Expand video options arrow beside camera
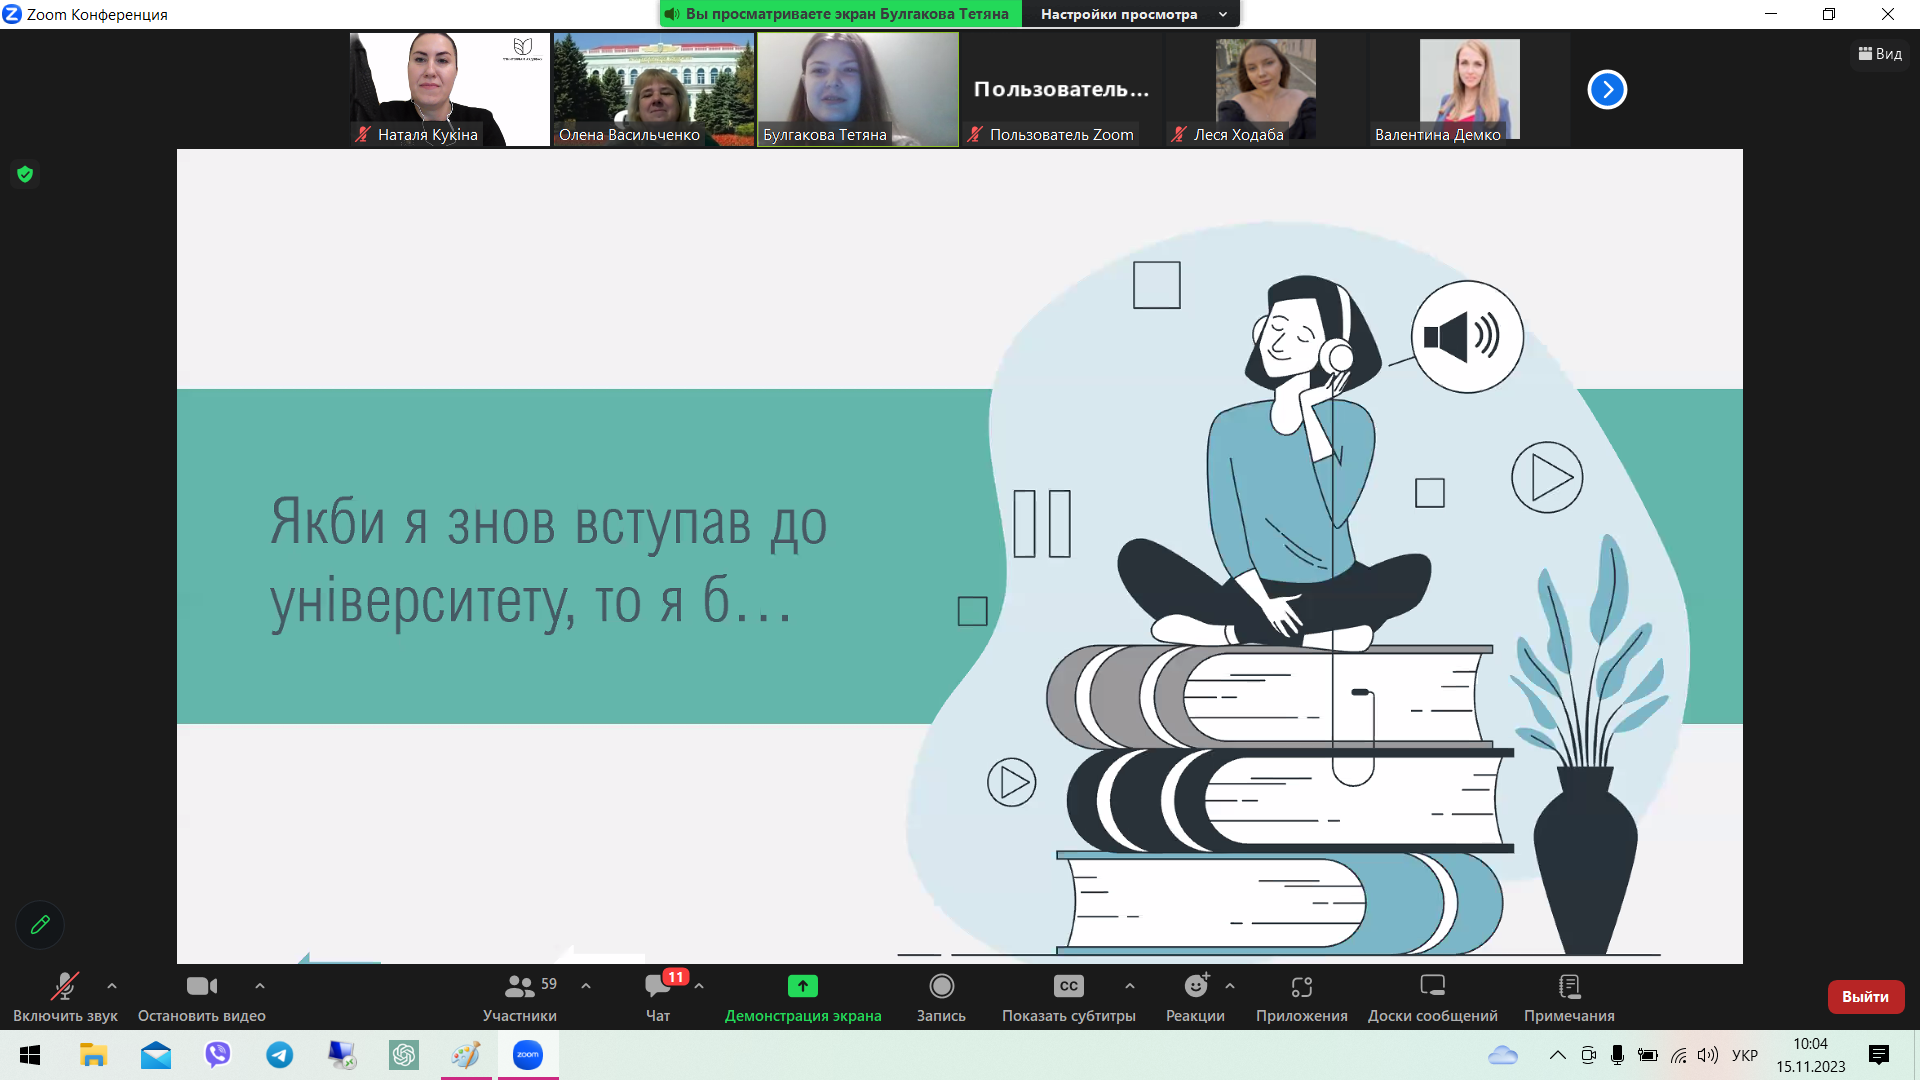1920x1080 pixels. tap(260, 986)
